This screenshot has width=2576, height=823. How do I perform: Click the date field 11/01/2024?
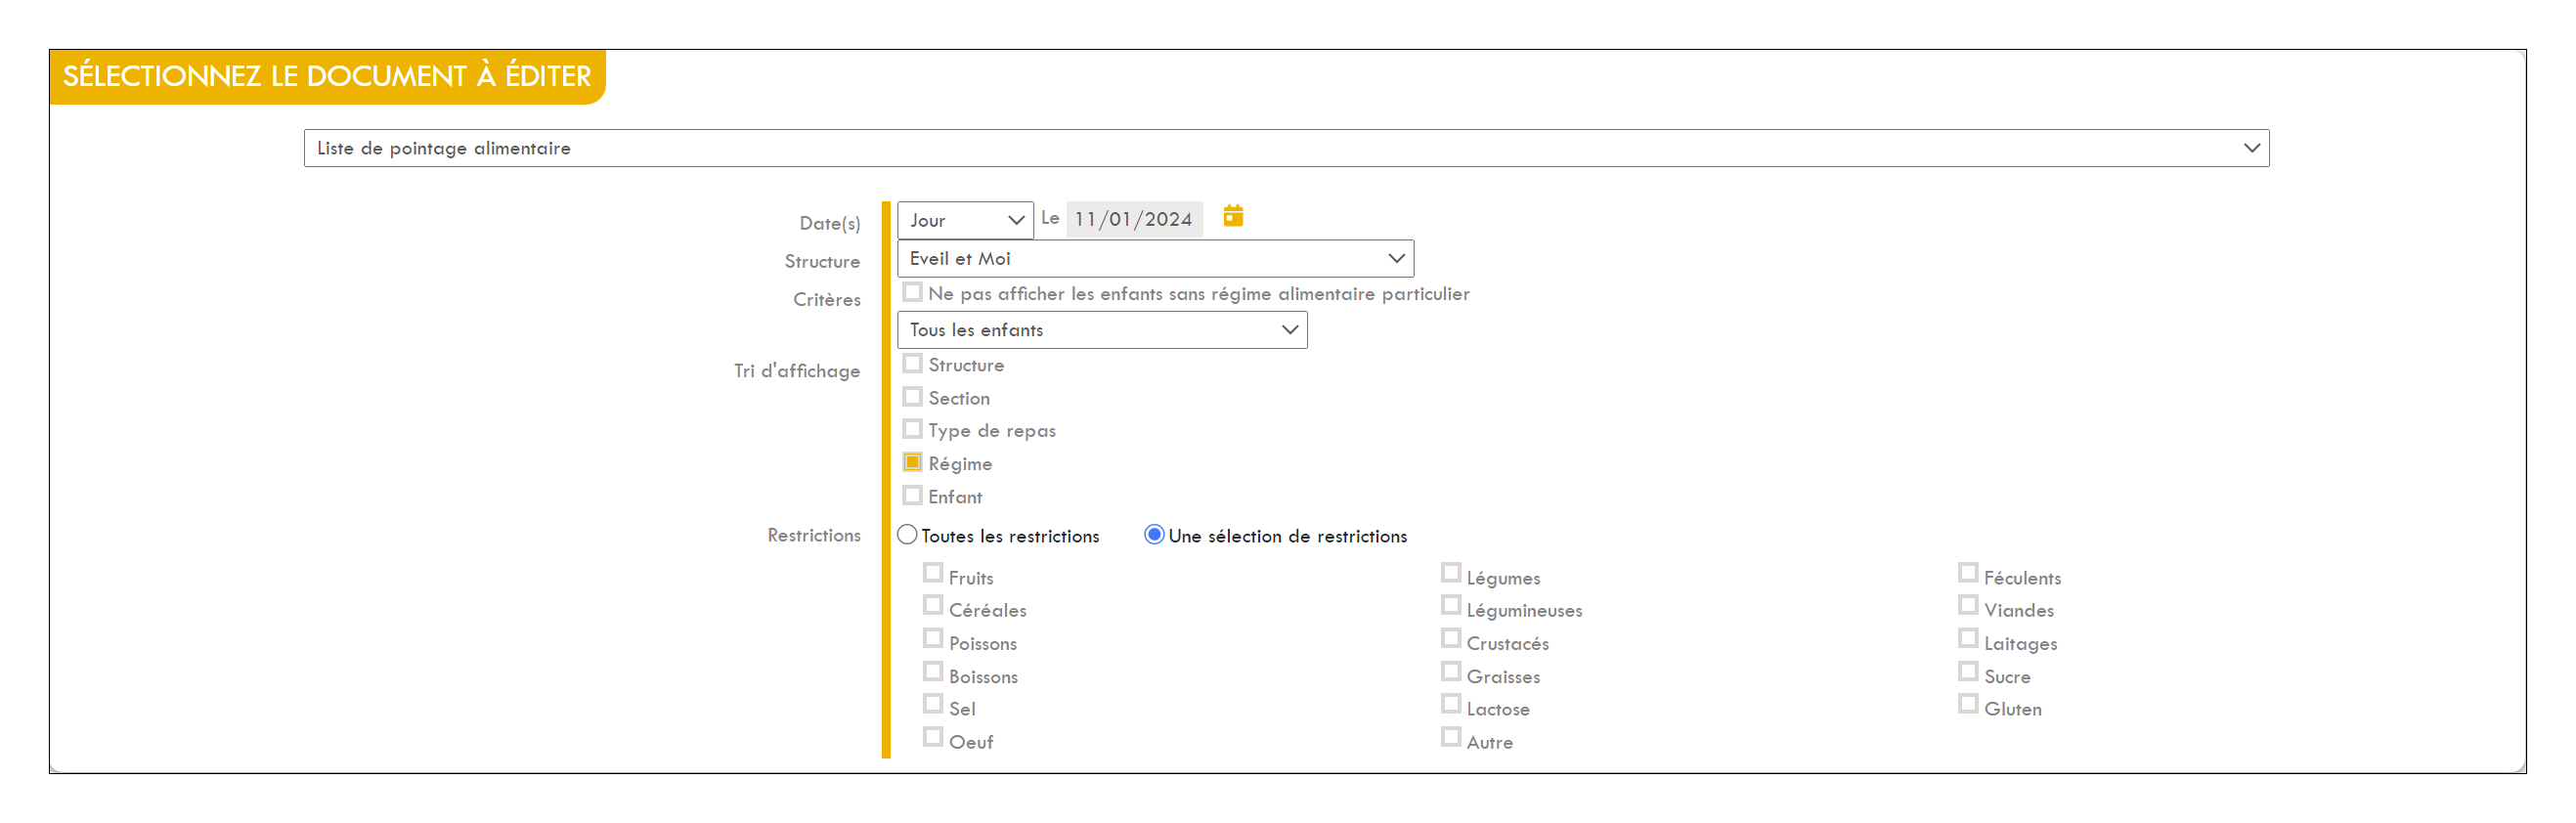pyautogui.click(x=1134, y=219)
